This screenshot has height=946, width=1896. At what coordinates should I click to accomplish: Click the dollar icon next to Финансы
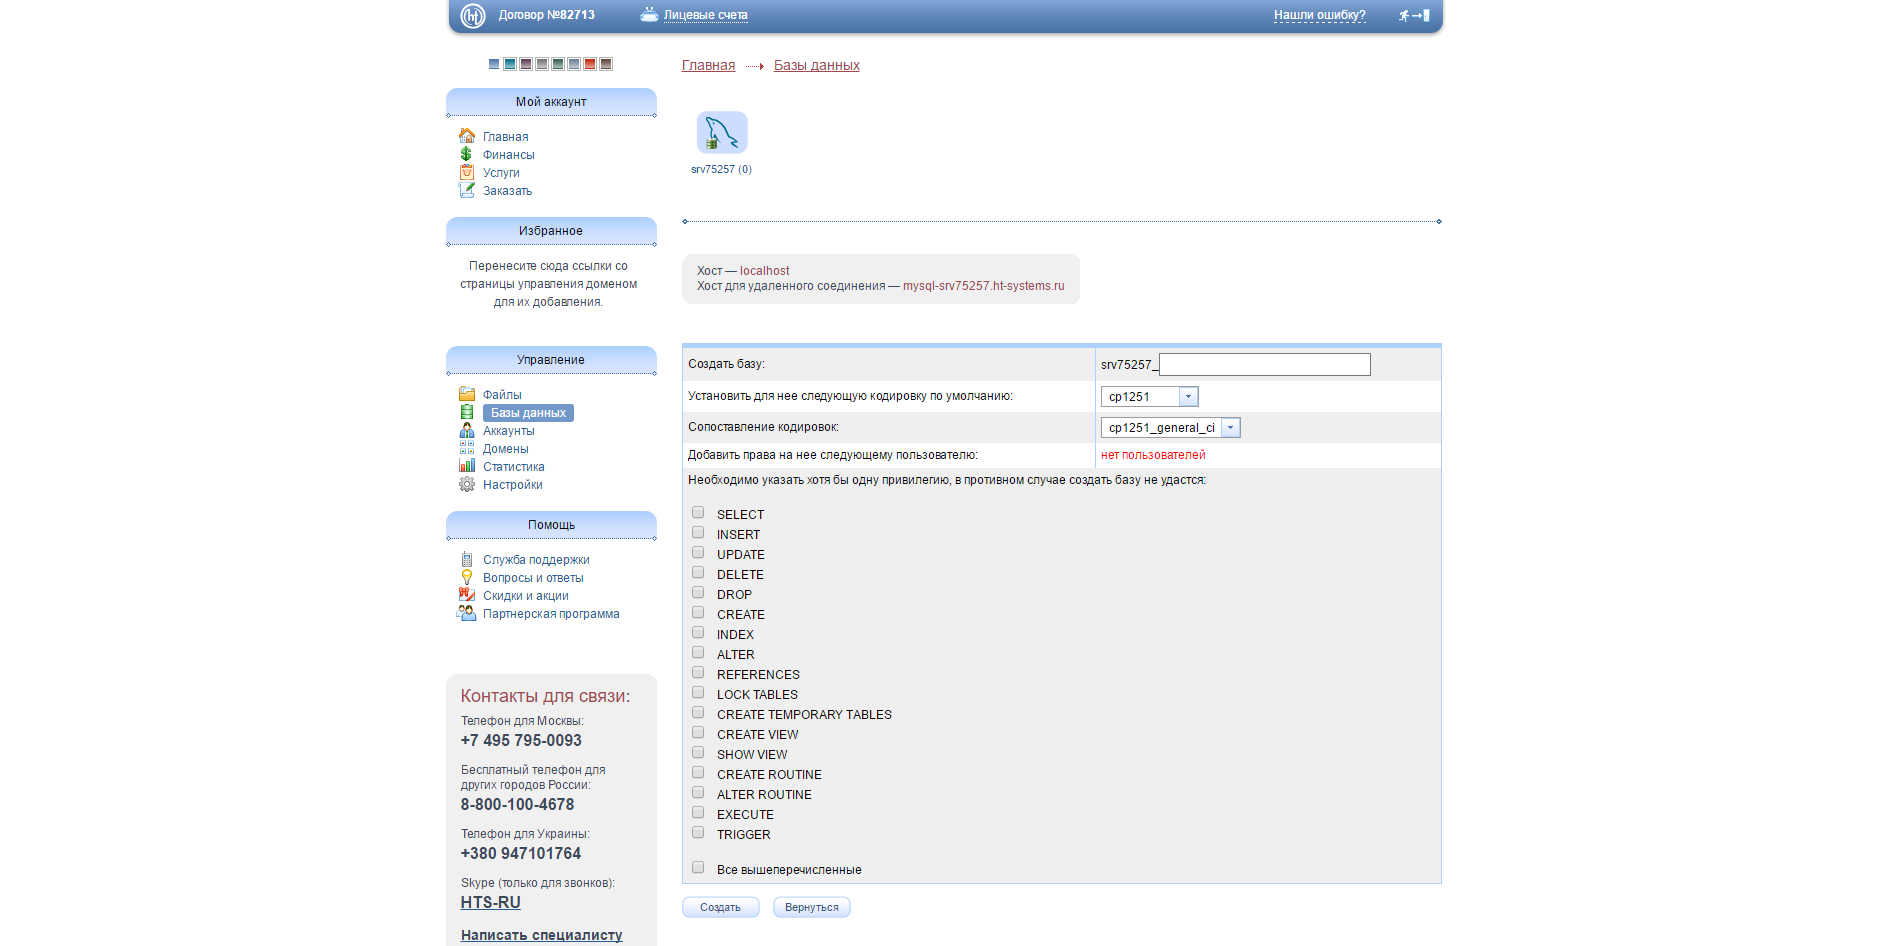pos(466,154)
